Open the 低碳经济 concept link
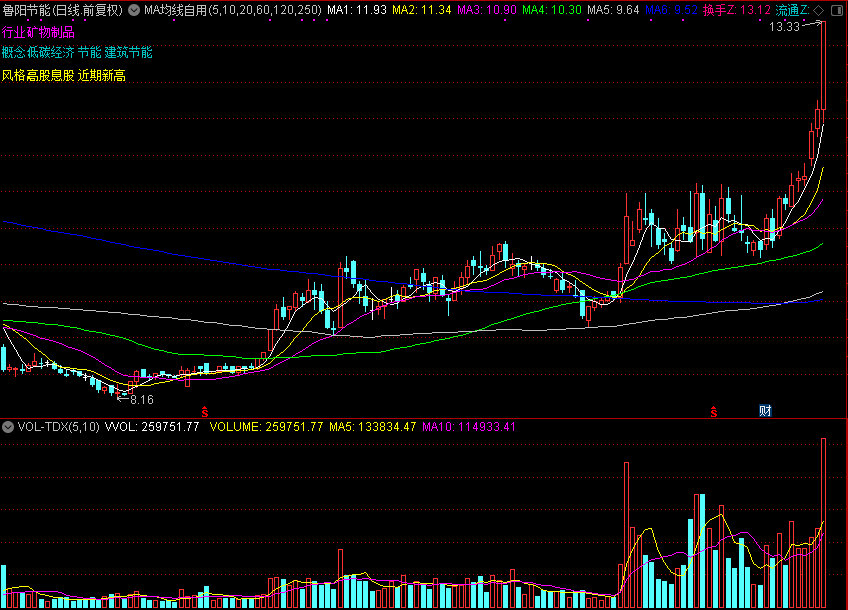Image resolution: width=848 pixels, height=610 pixels. (x=50, y=52)
